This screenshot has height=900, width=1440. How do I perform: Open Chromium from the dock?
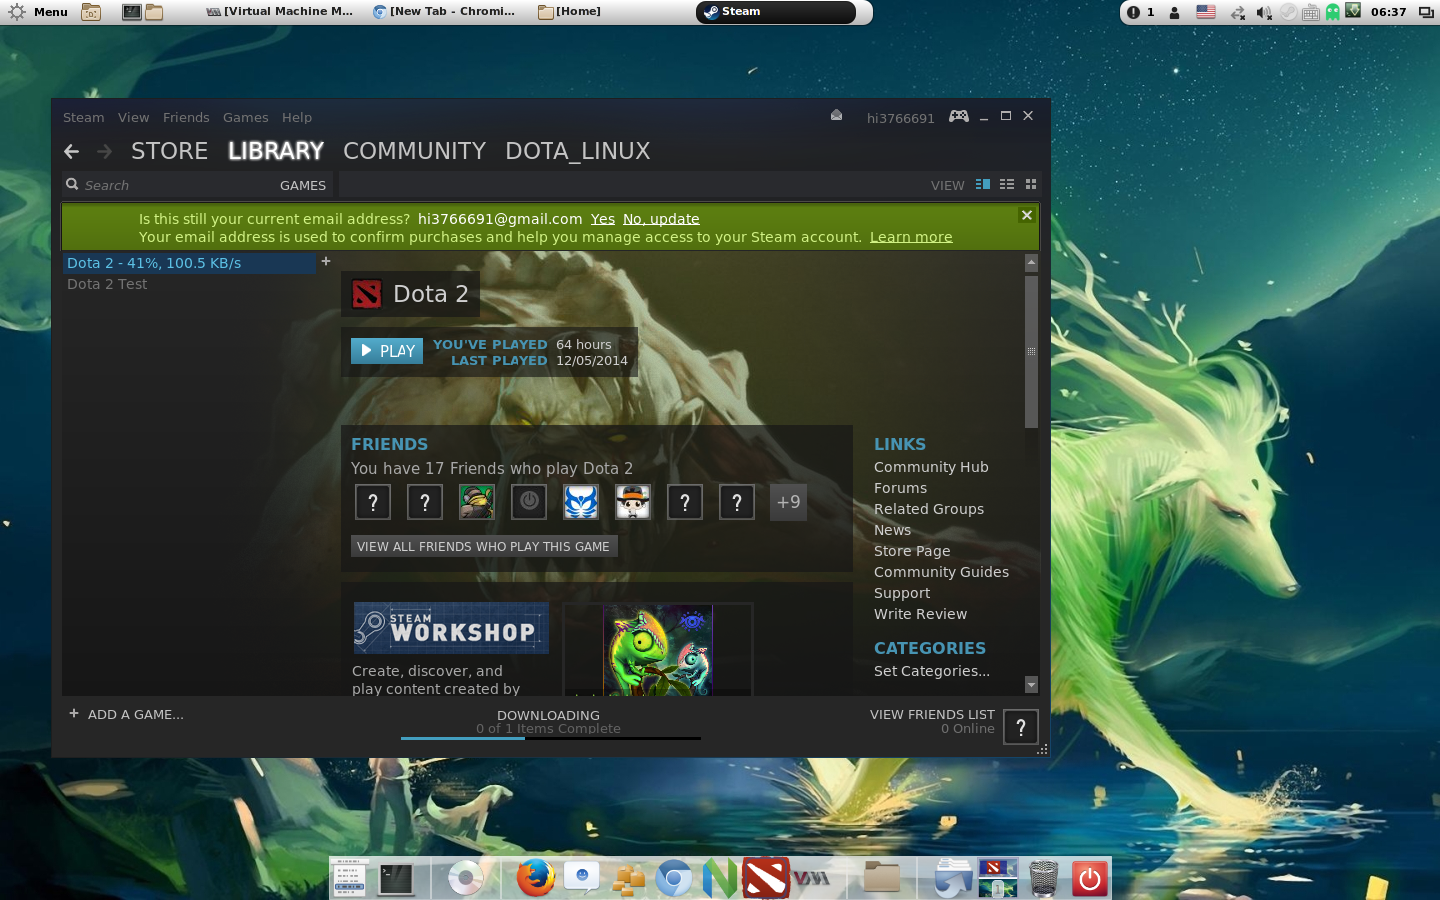674,878
